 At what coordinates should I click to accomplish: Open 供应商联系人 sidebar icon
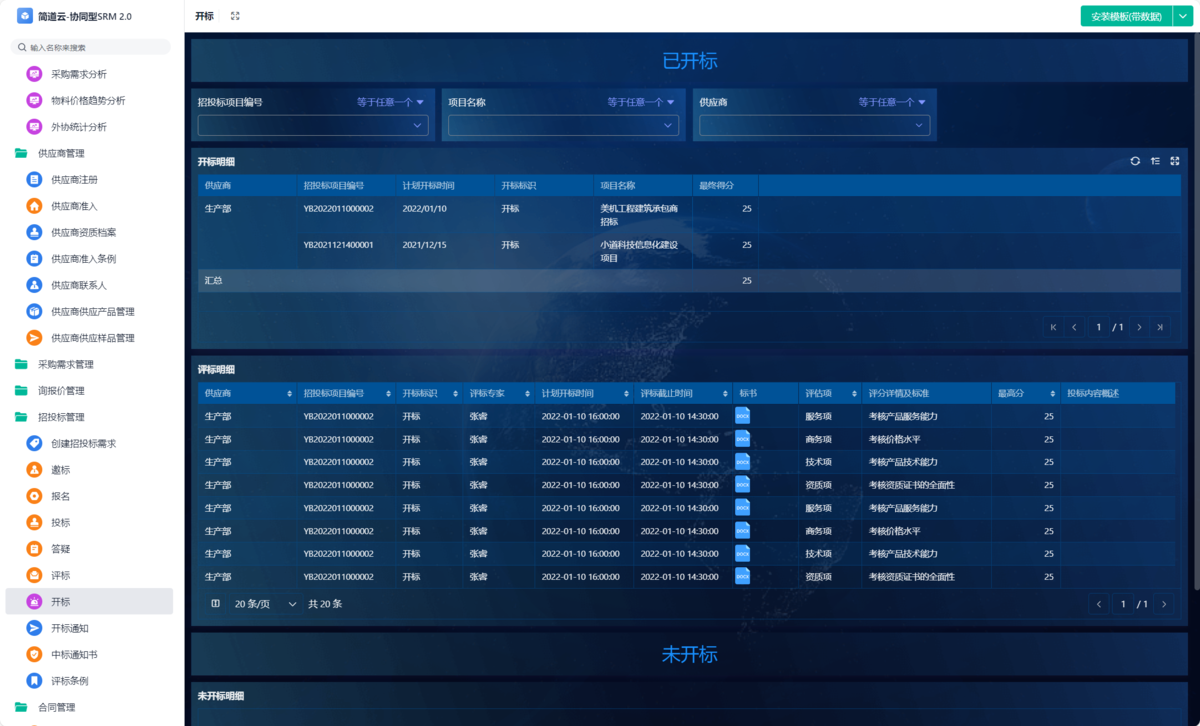coord(34,285)
